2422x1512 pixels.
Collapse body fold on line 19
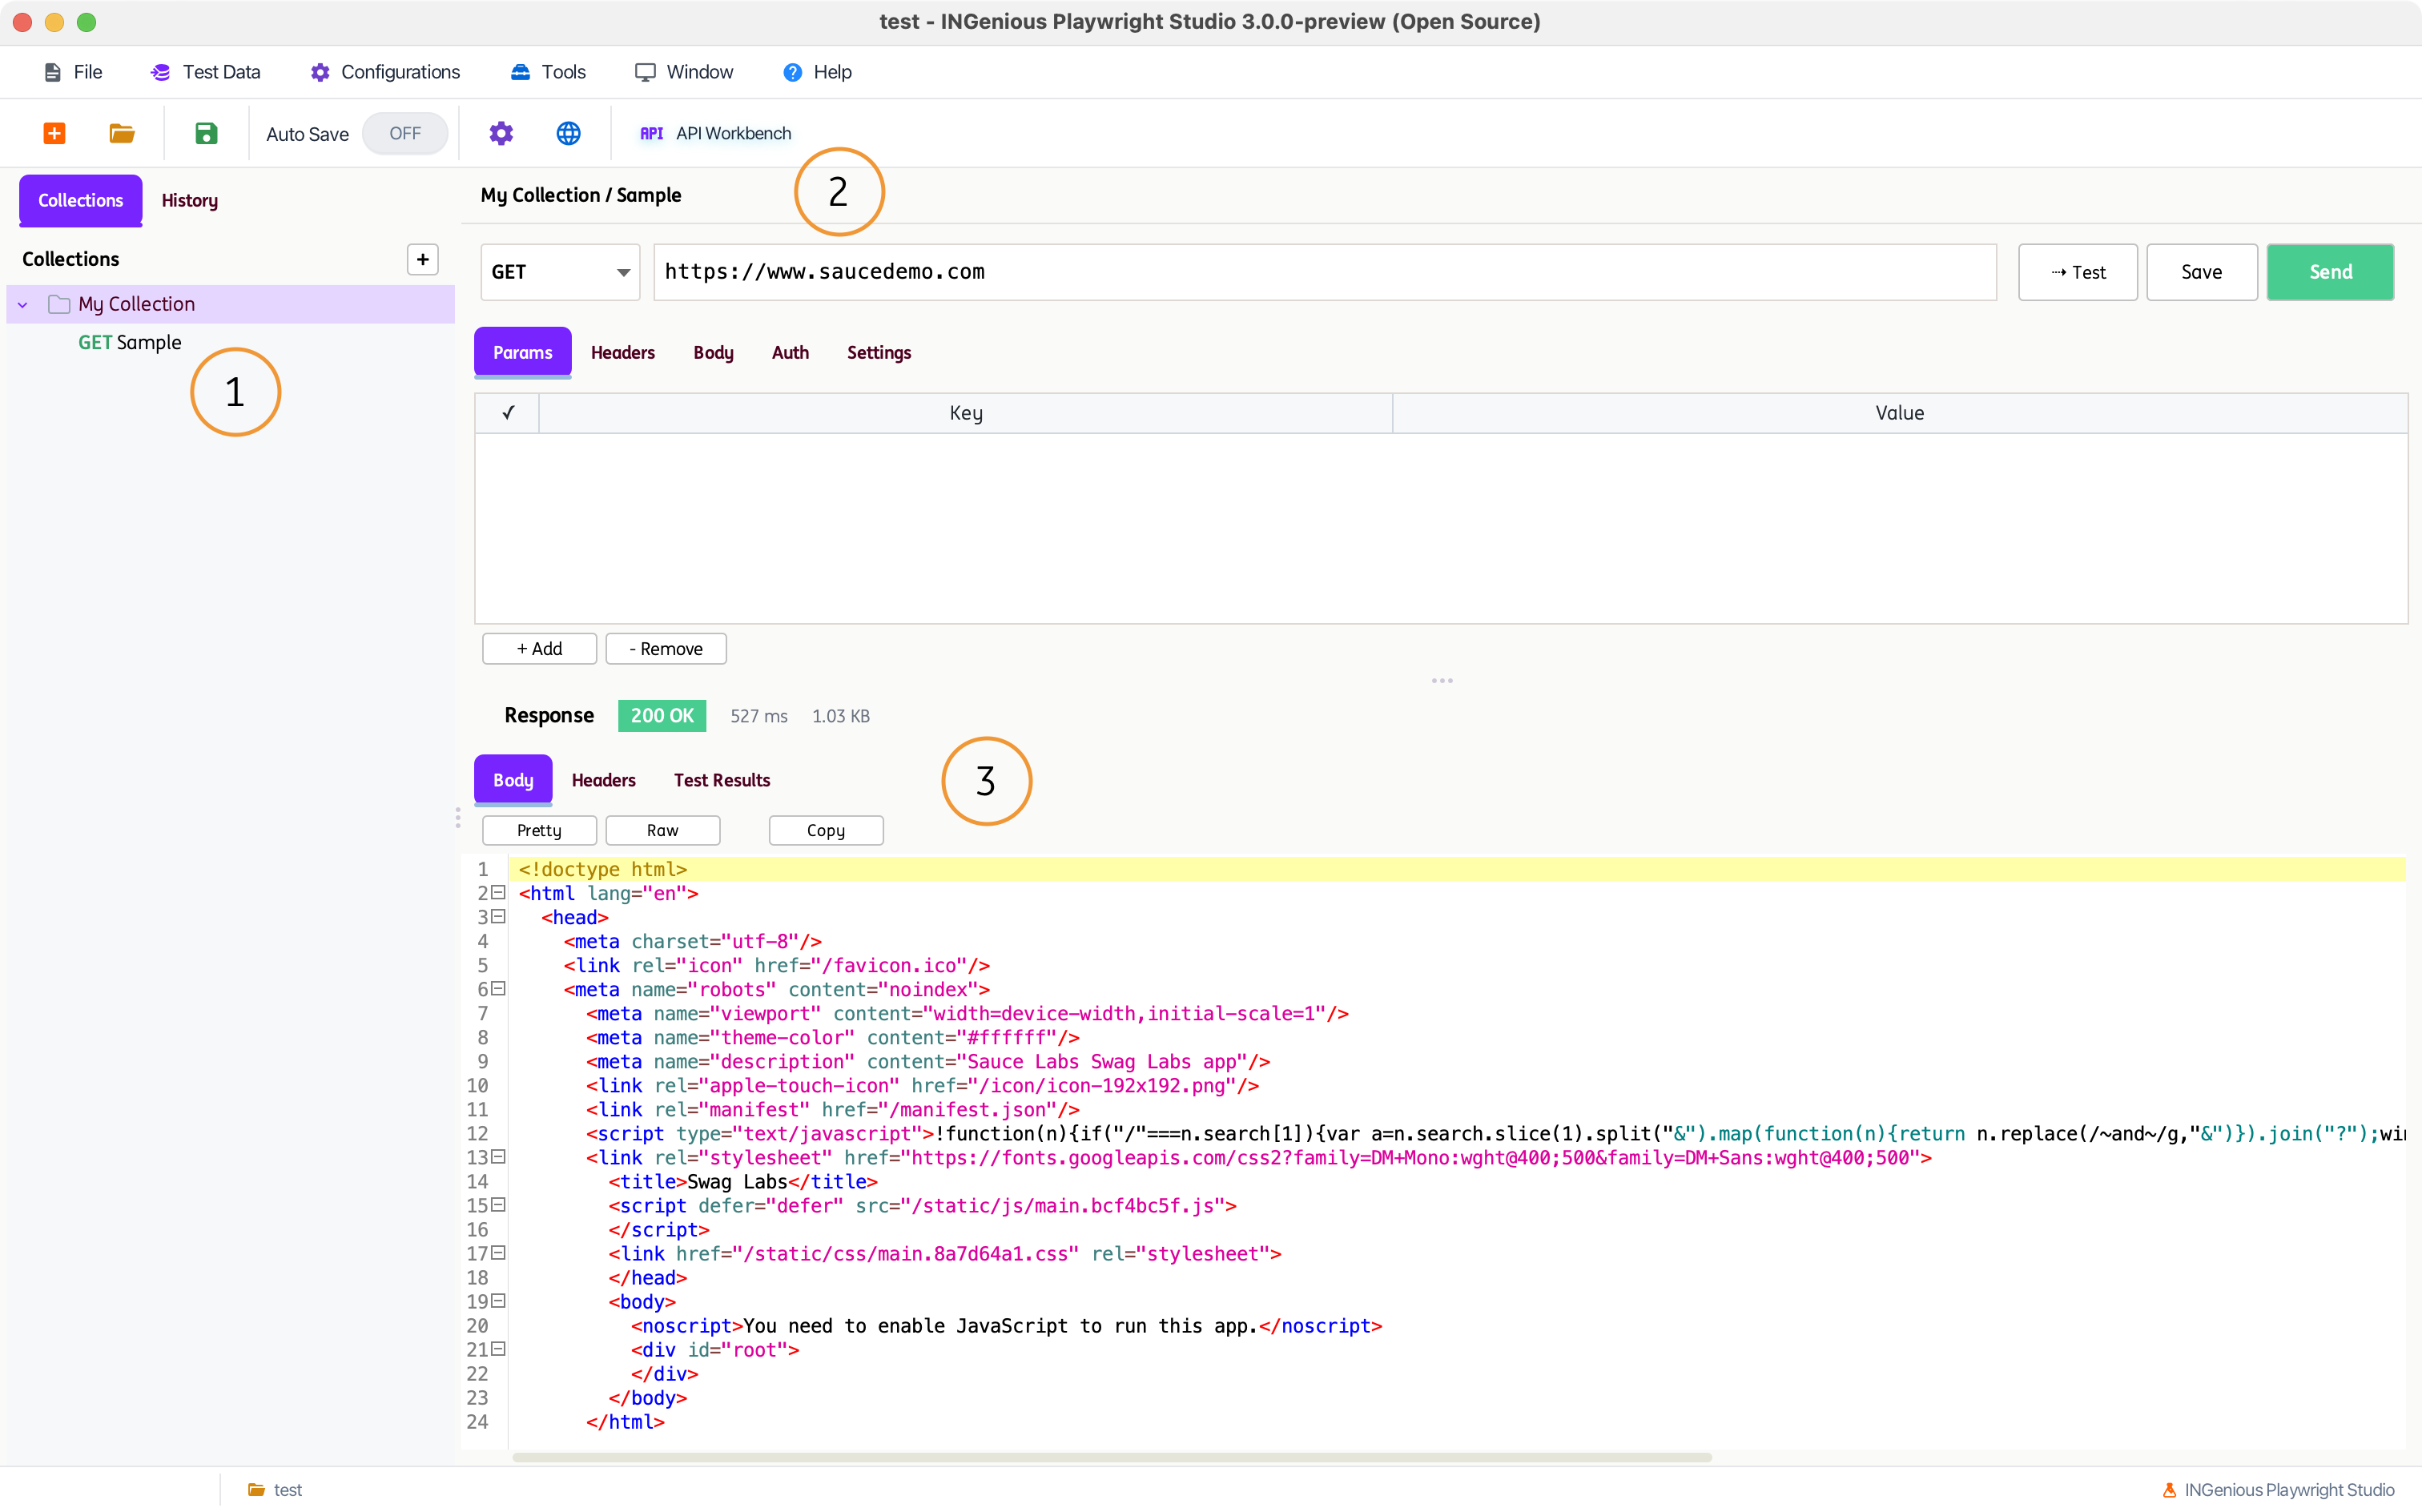click(498, 1301)
